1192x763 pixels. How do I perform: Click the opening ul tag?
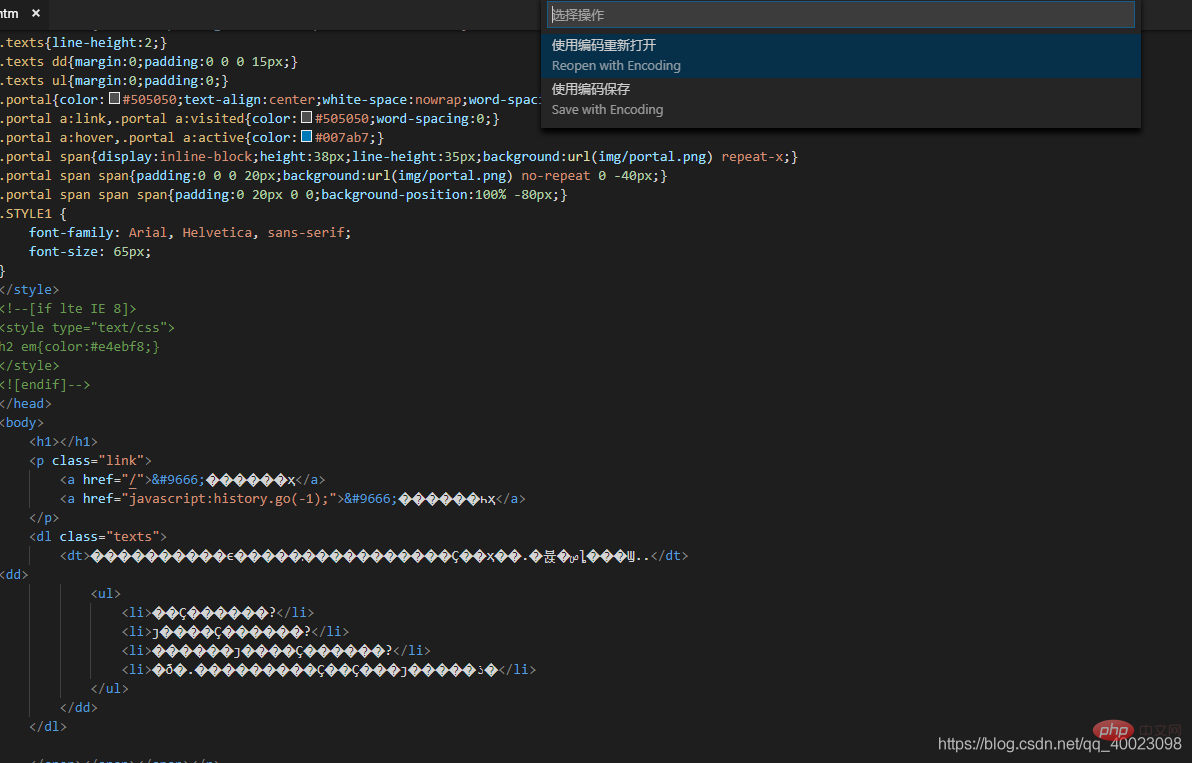(105, 593)
